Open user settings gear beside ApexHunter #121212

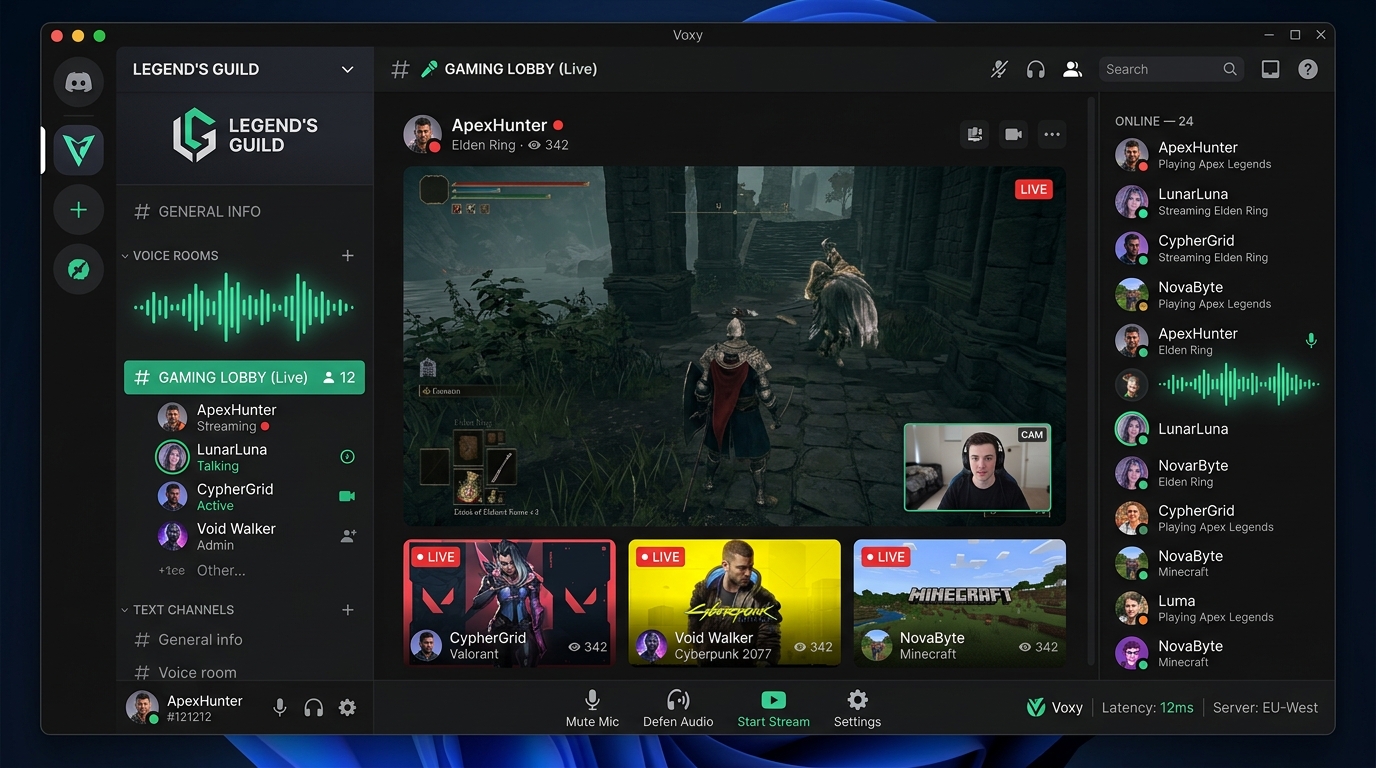(x=347, y=708)
